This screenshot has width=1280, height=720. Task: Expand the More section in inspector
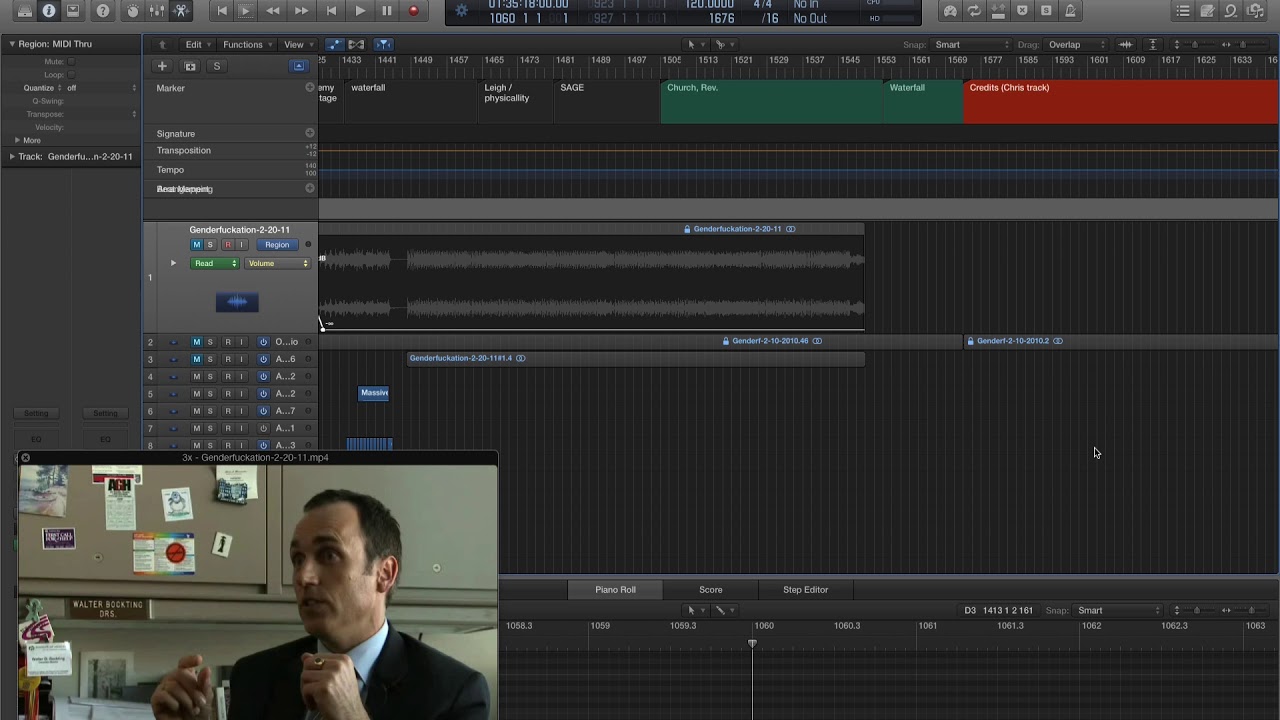point(17,140)
